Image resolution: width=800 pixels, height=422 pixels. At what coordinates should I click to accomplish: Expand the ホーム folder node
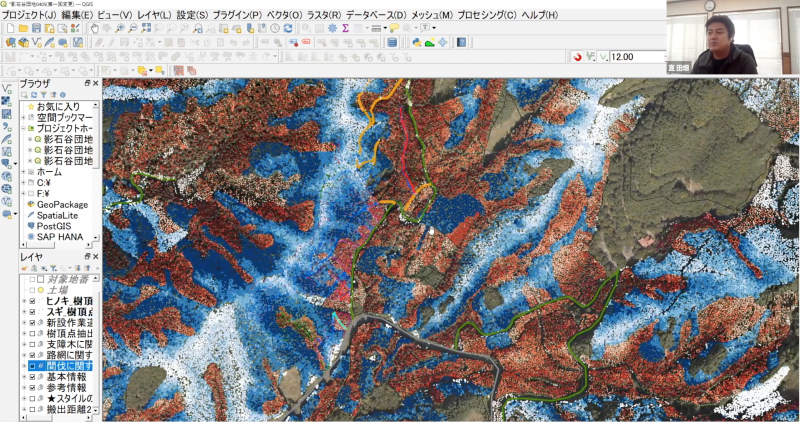coord(23,172)
